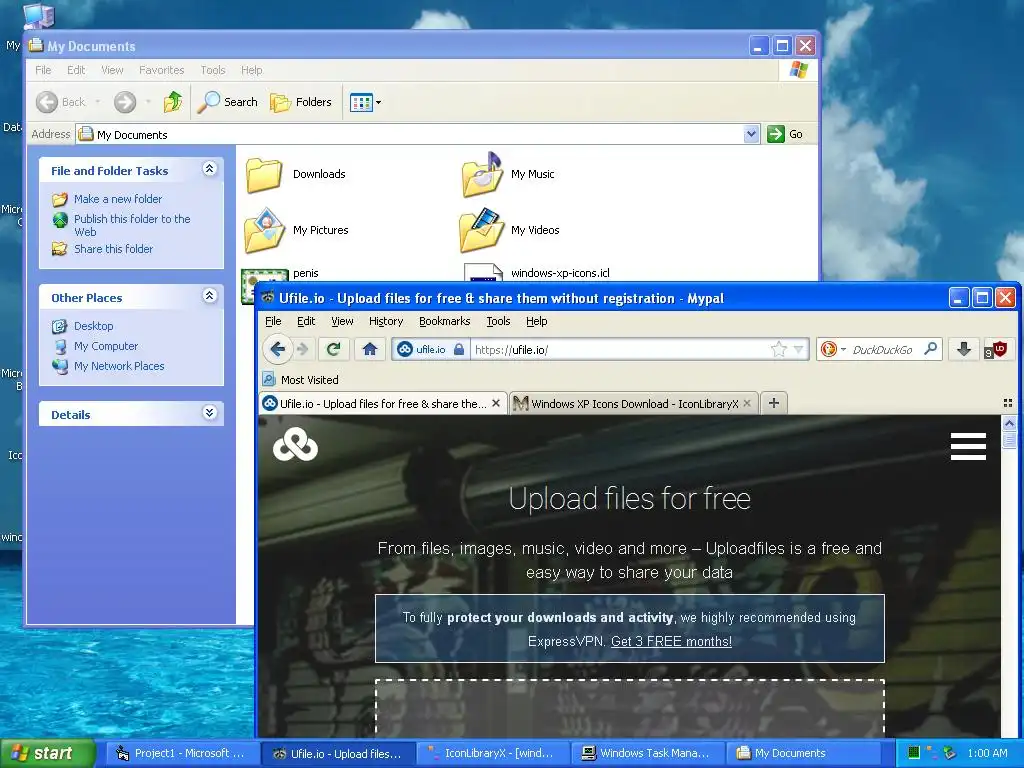The image size is (1024, 768).
Task: Go to Desktop in Other Places
Action: click(x=93, y=326)
